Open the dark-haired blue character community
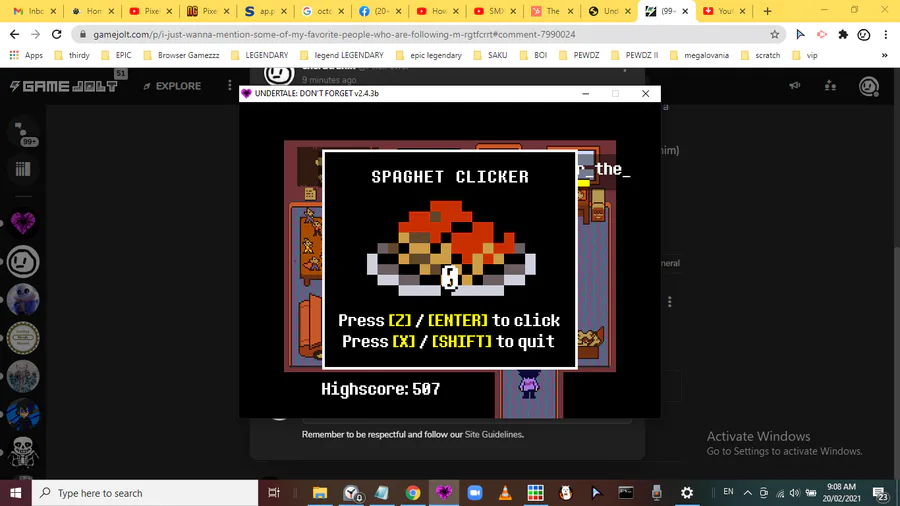900x506 pixels. click(23, 414)
